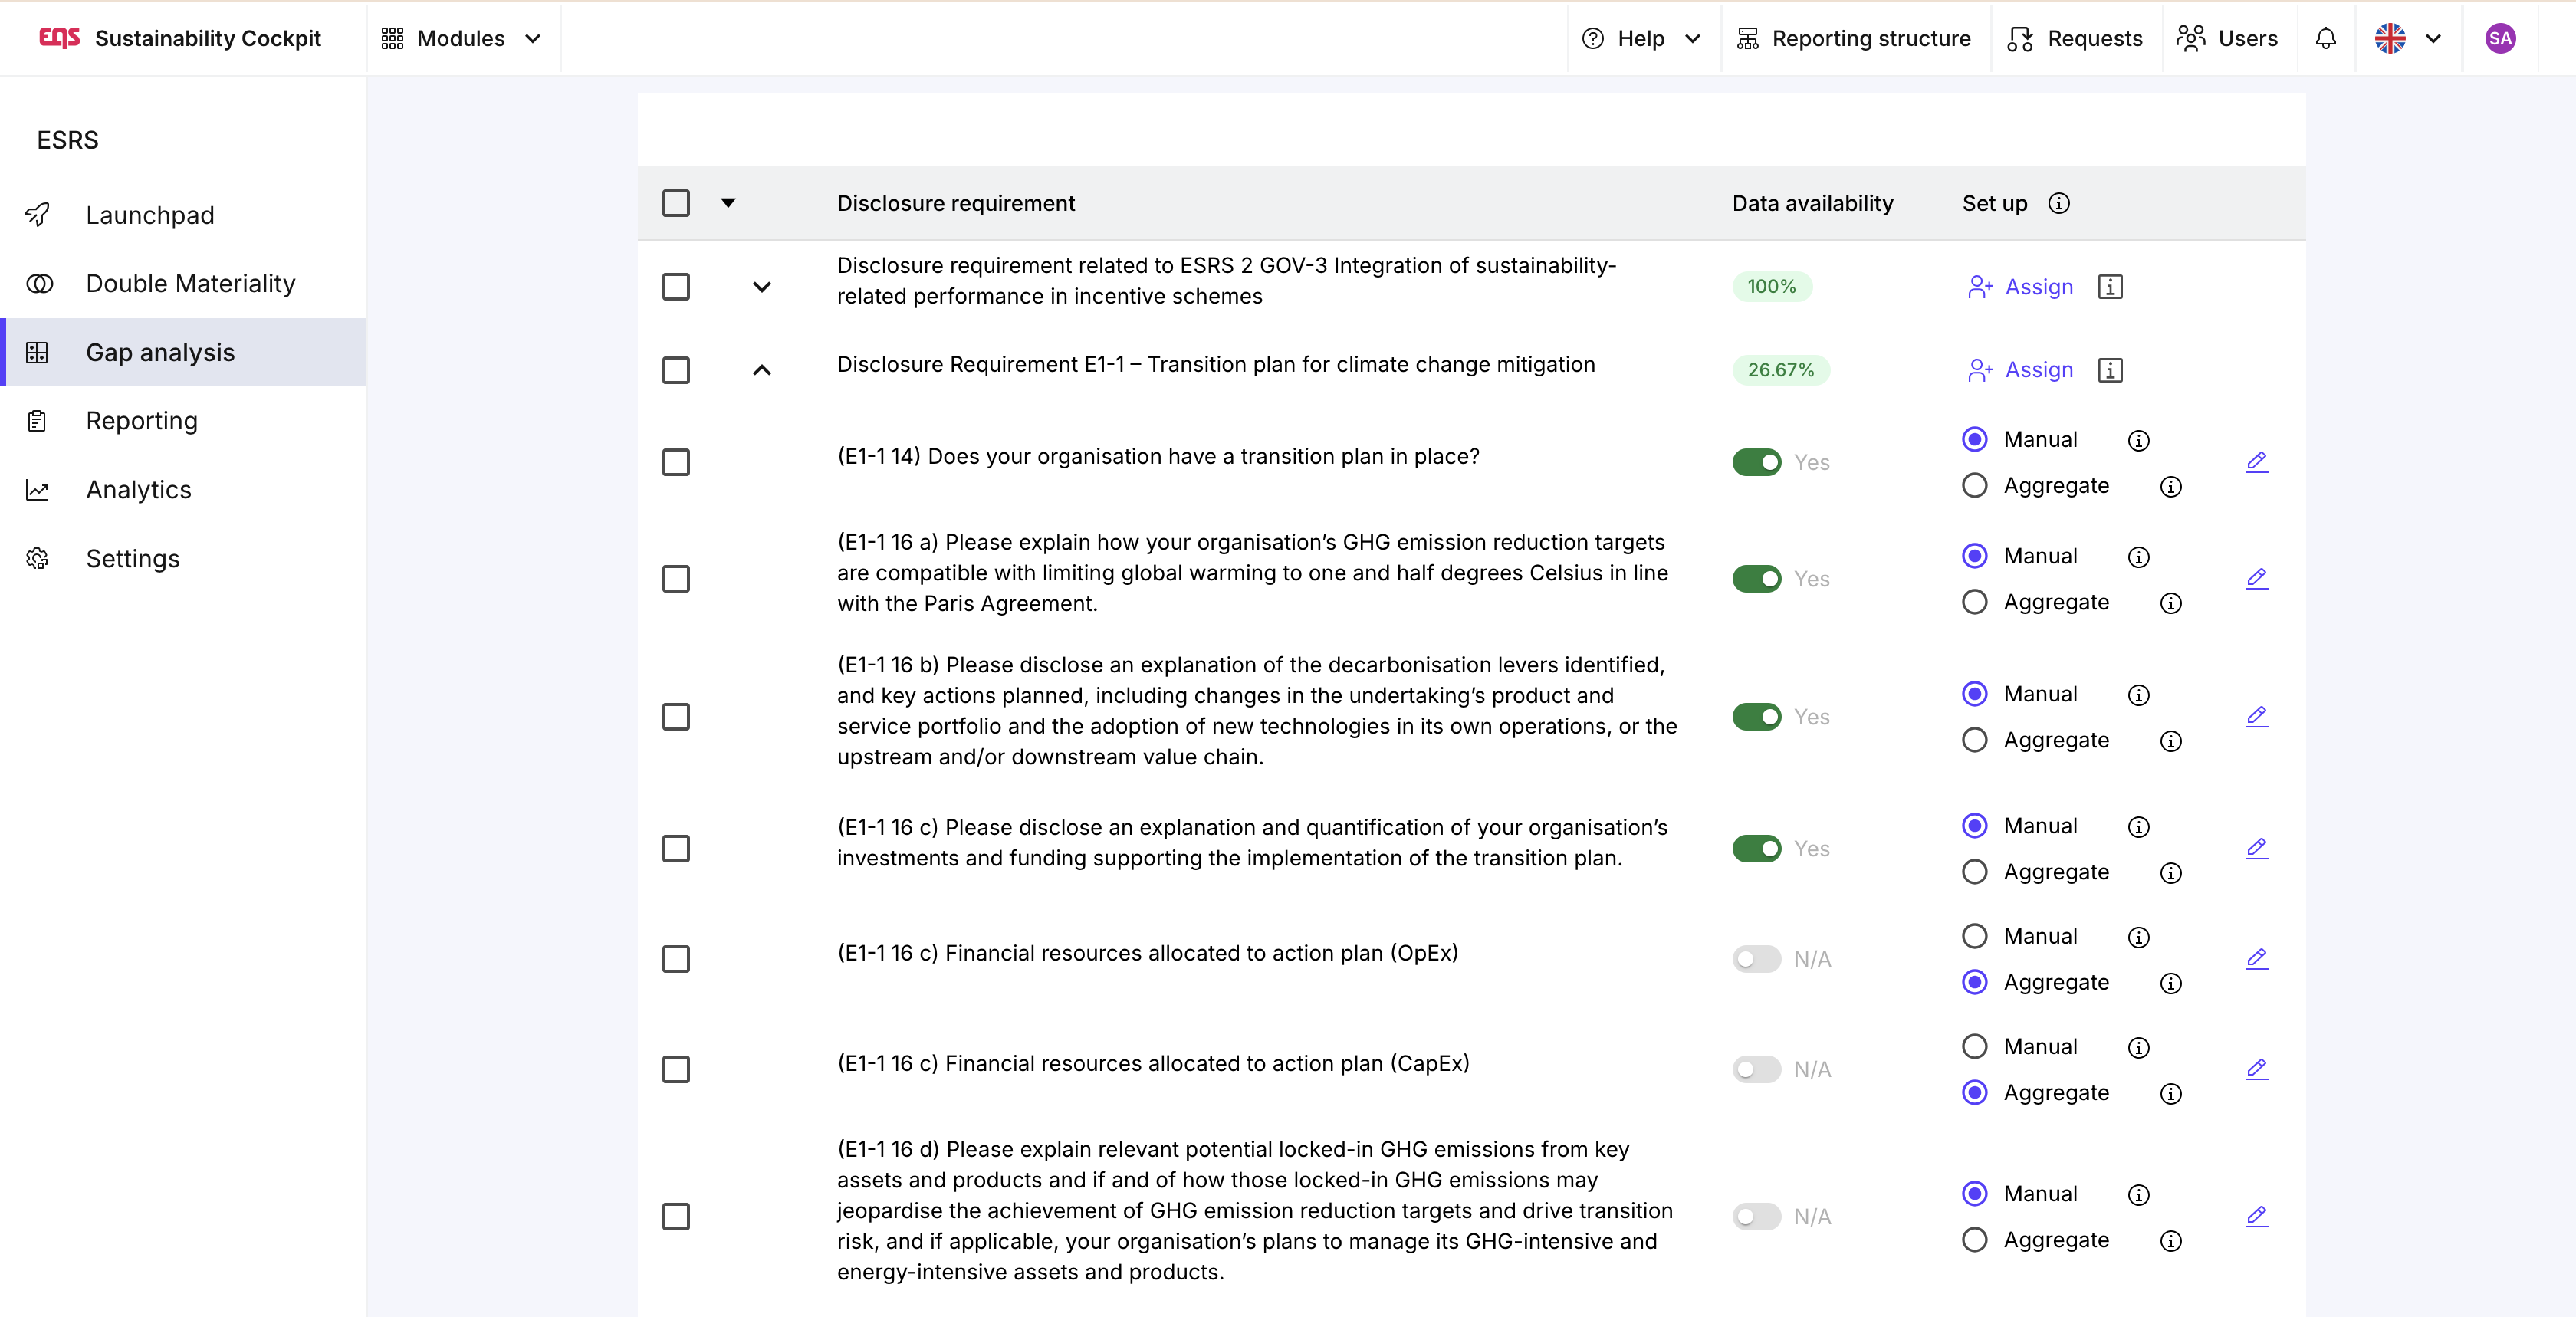2576x1317 pixels.
Task: Click info icon beside Aggregate in CapEx row
Action: 2170,1094
